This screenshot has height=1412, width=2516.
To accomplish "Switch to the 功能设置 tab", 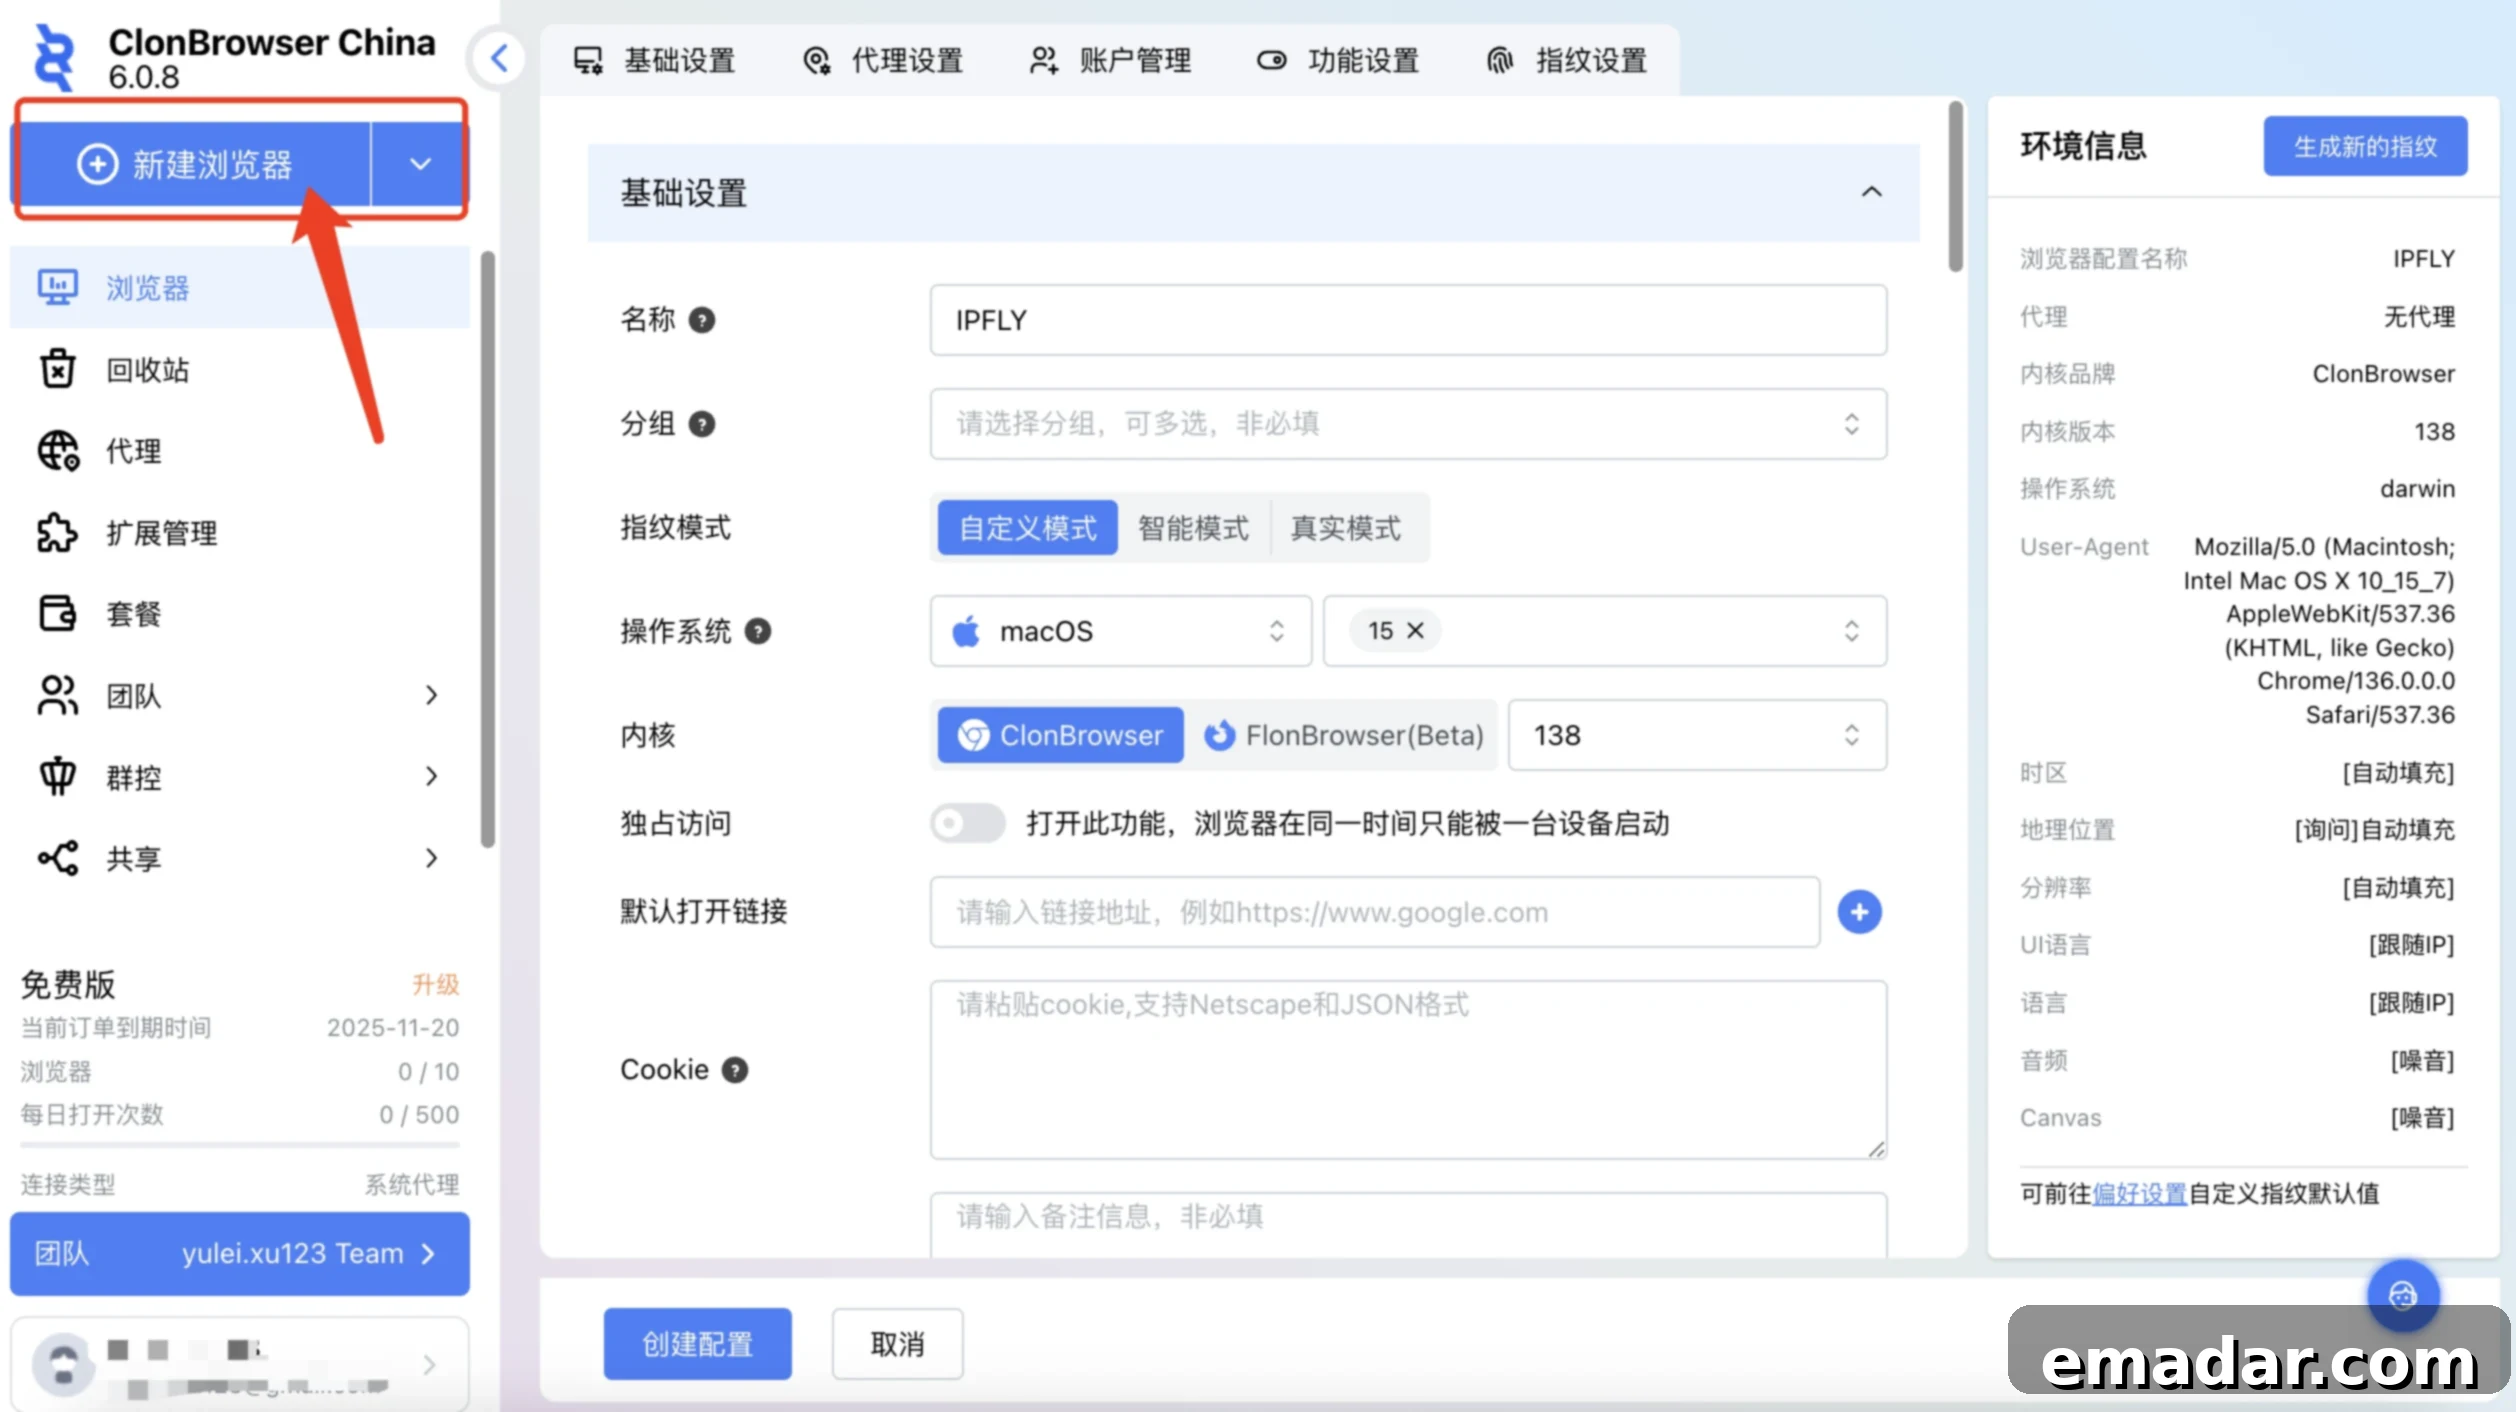I will pyautogui.click(x=1338, y=61).
